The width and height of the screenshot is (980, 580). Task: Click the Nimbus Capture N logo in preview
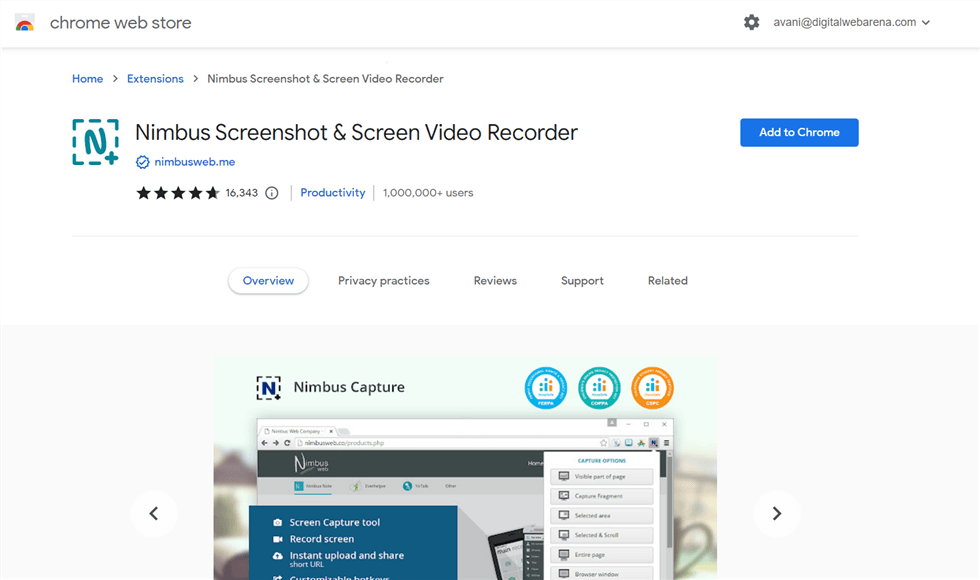269,388
